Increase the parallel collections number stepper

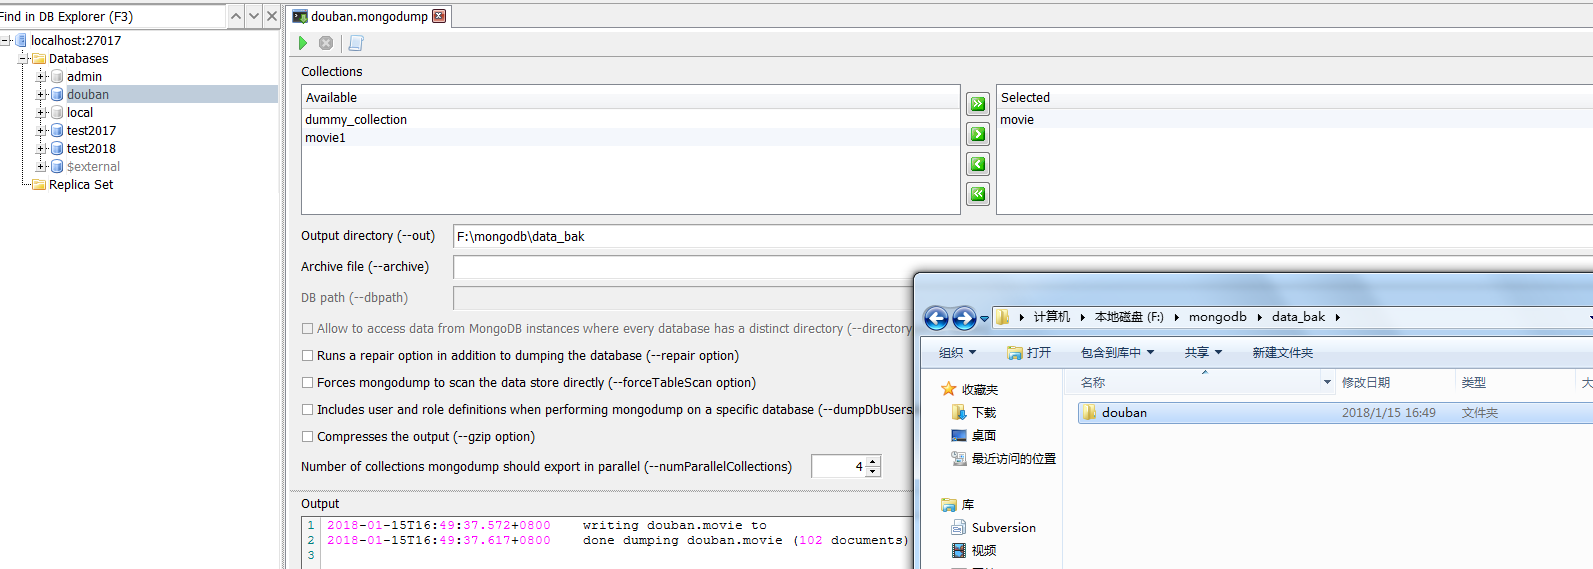click(x=873, y=461)
